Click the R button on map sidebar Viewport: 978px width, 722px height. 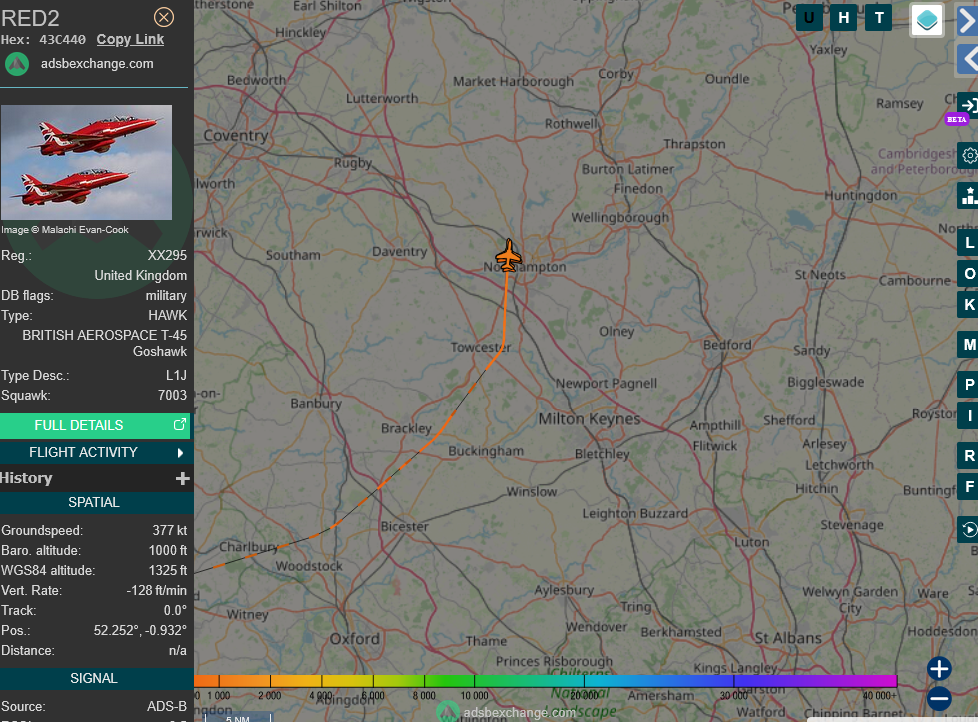pyautogui.click(x=968, y=456)
